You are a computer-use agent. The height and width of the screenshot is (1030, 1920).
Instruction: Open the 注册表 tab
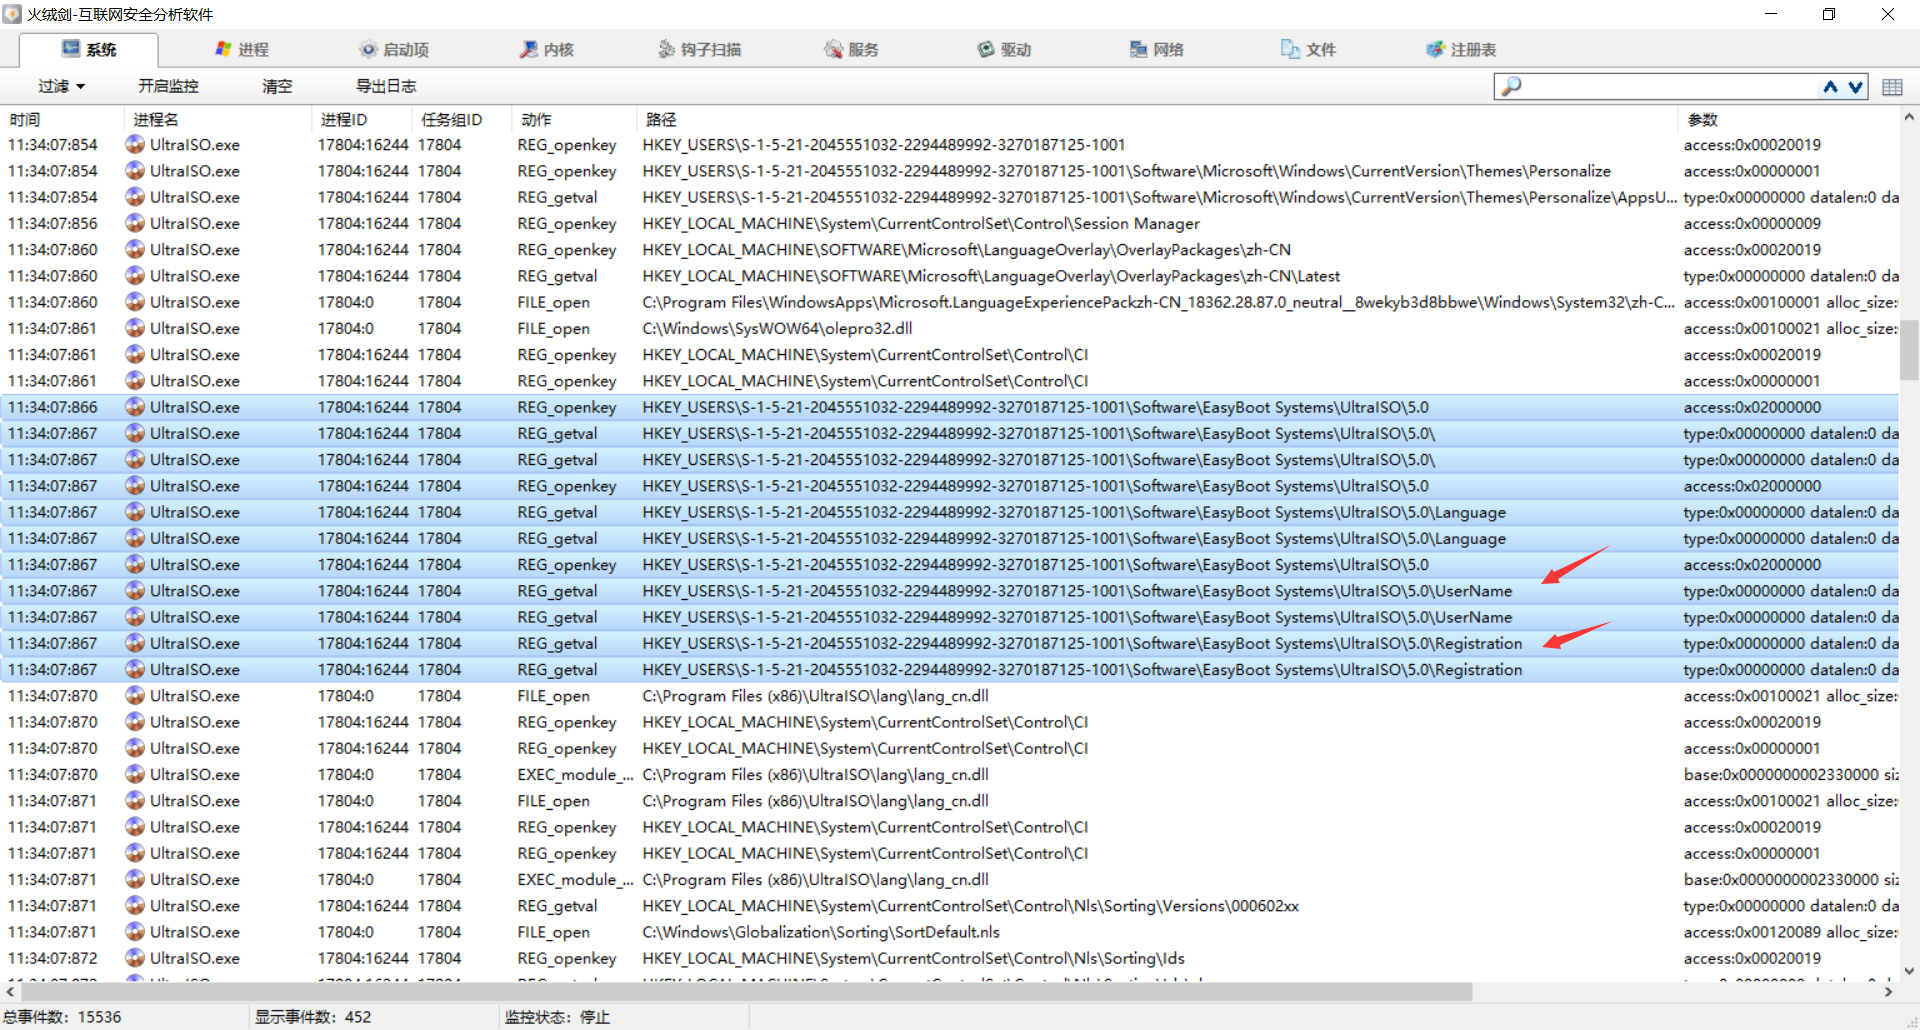[1461, 49]
